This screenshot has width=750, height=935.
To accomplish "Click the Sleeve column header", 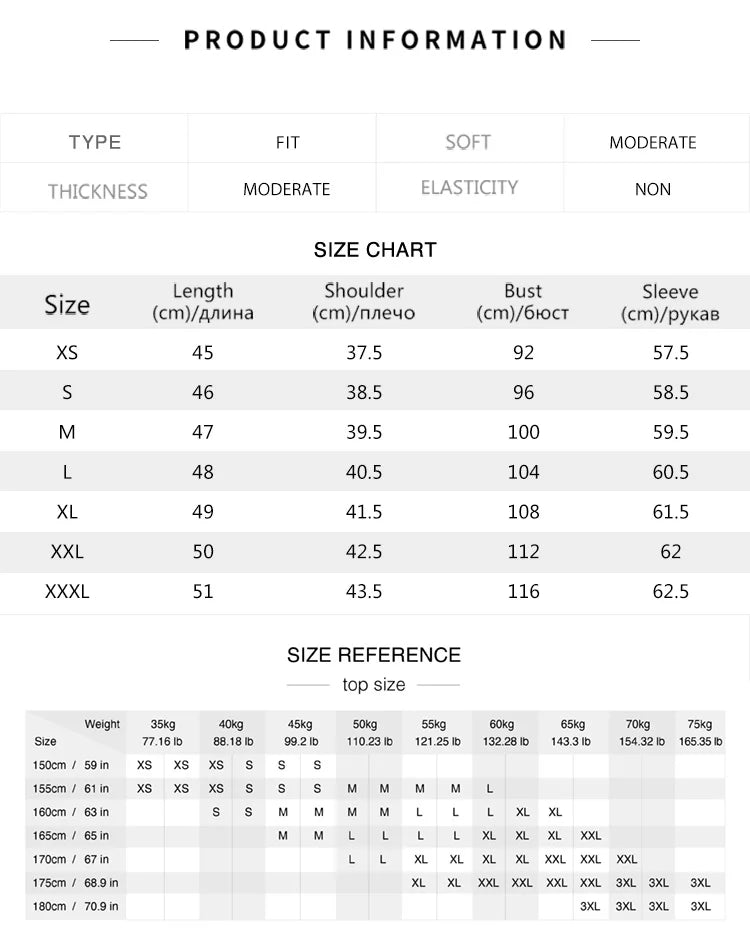I will point(670,302).
